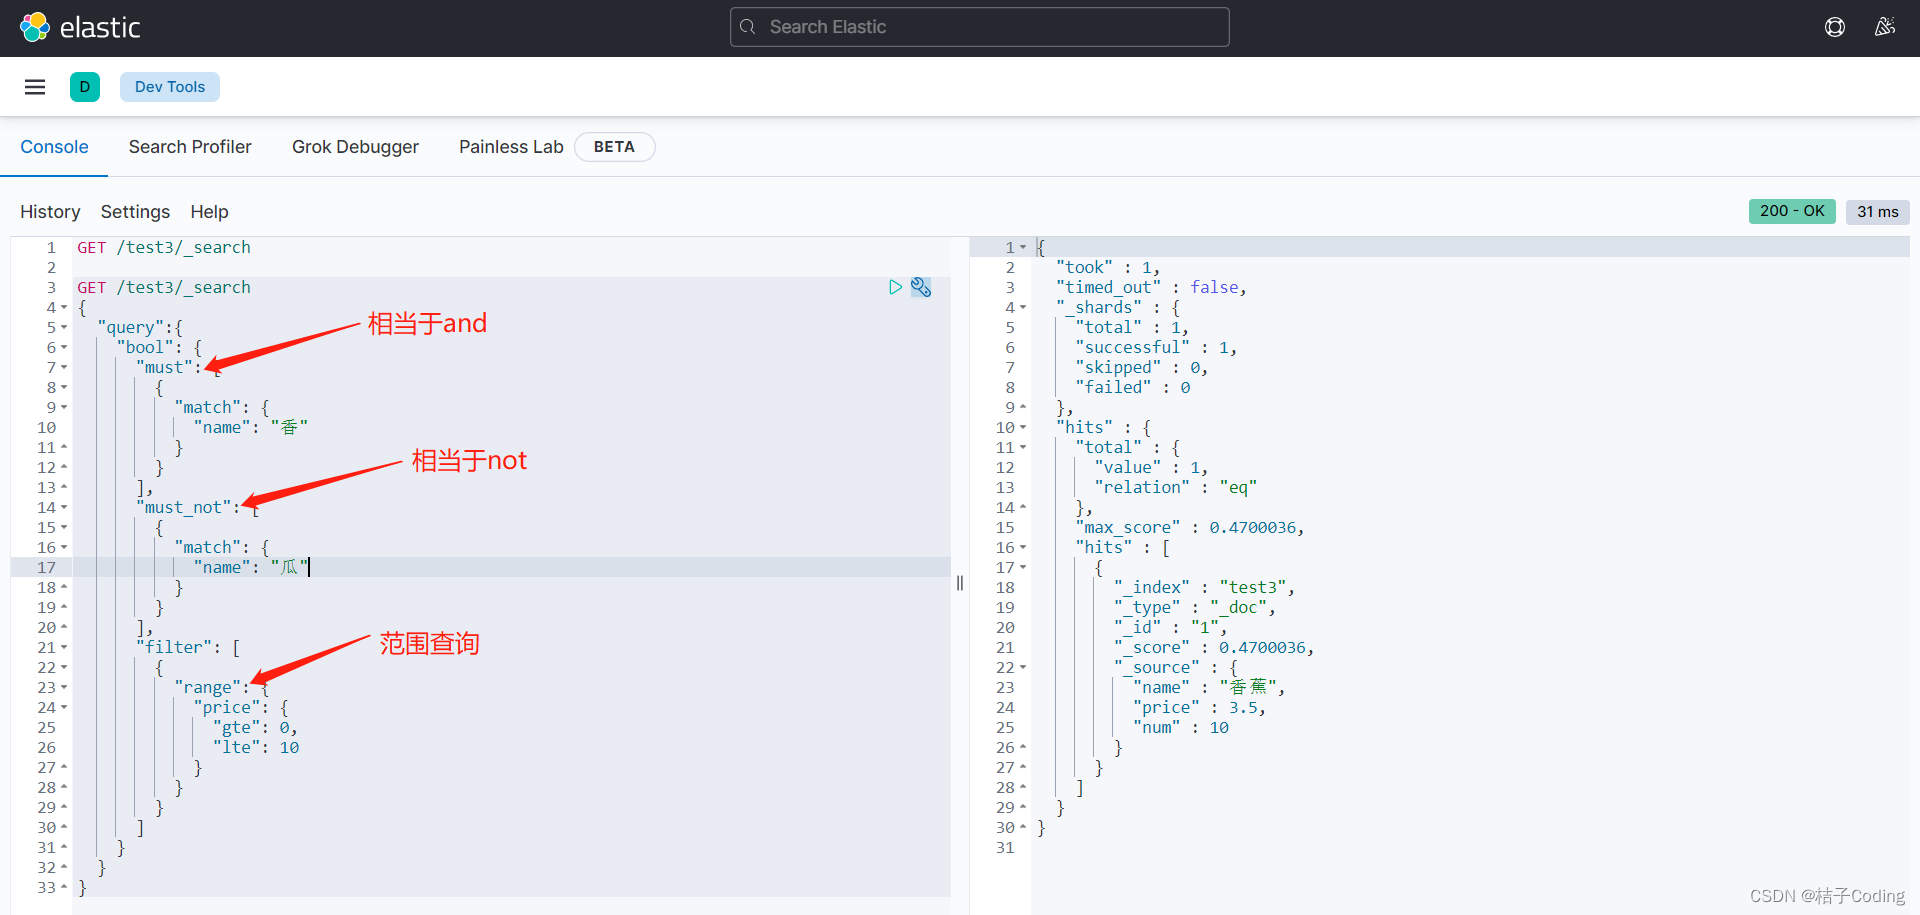Click the Elastic logo

point(80,27)
